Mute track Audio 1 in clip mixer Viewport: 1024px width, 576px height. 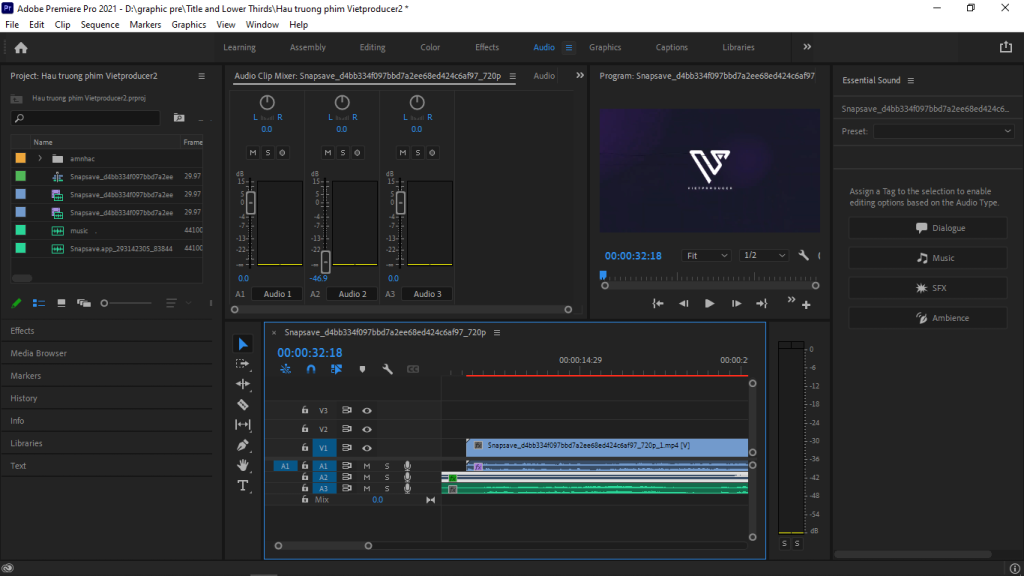coord(253,153)
